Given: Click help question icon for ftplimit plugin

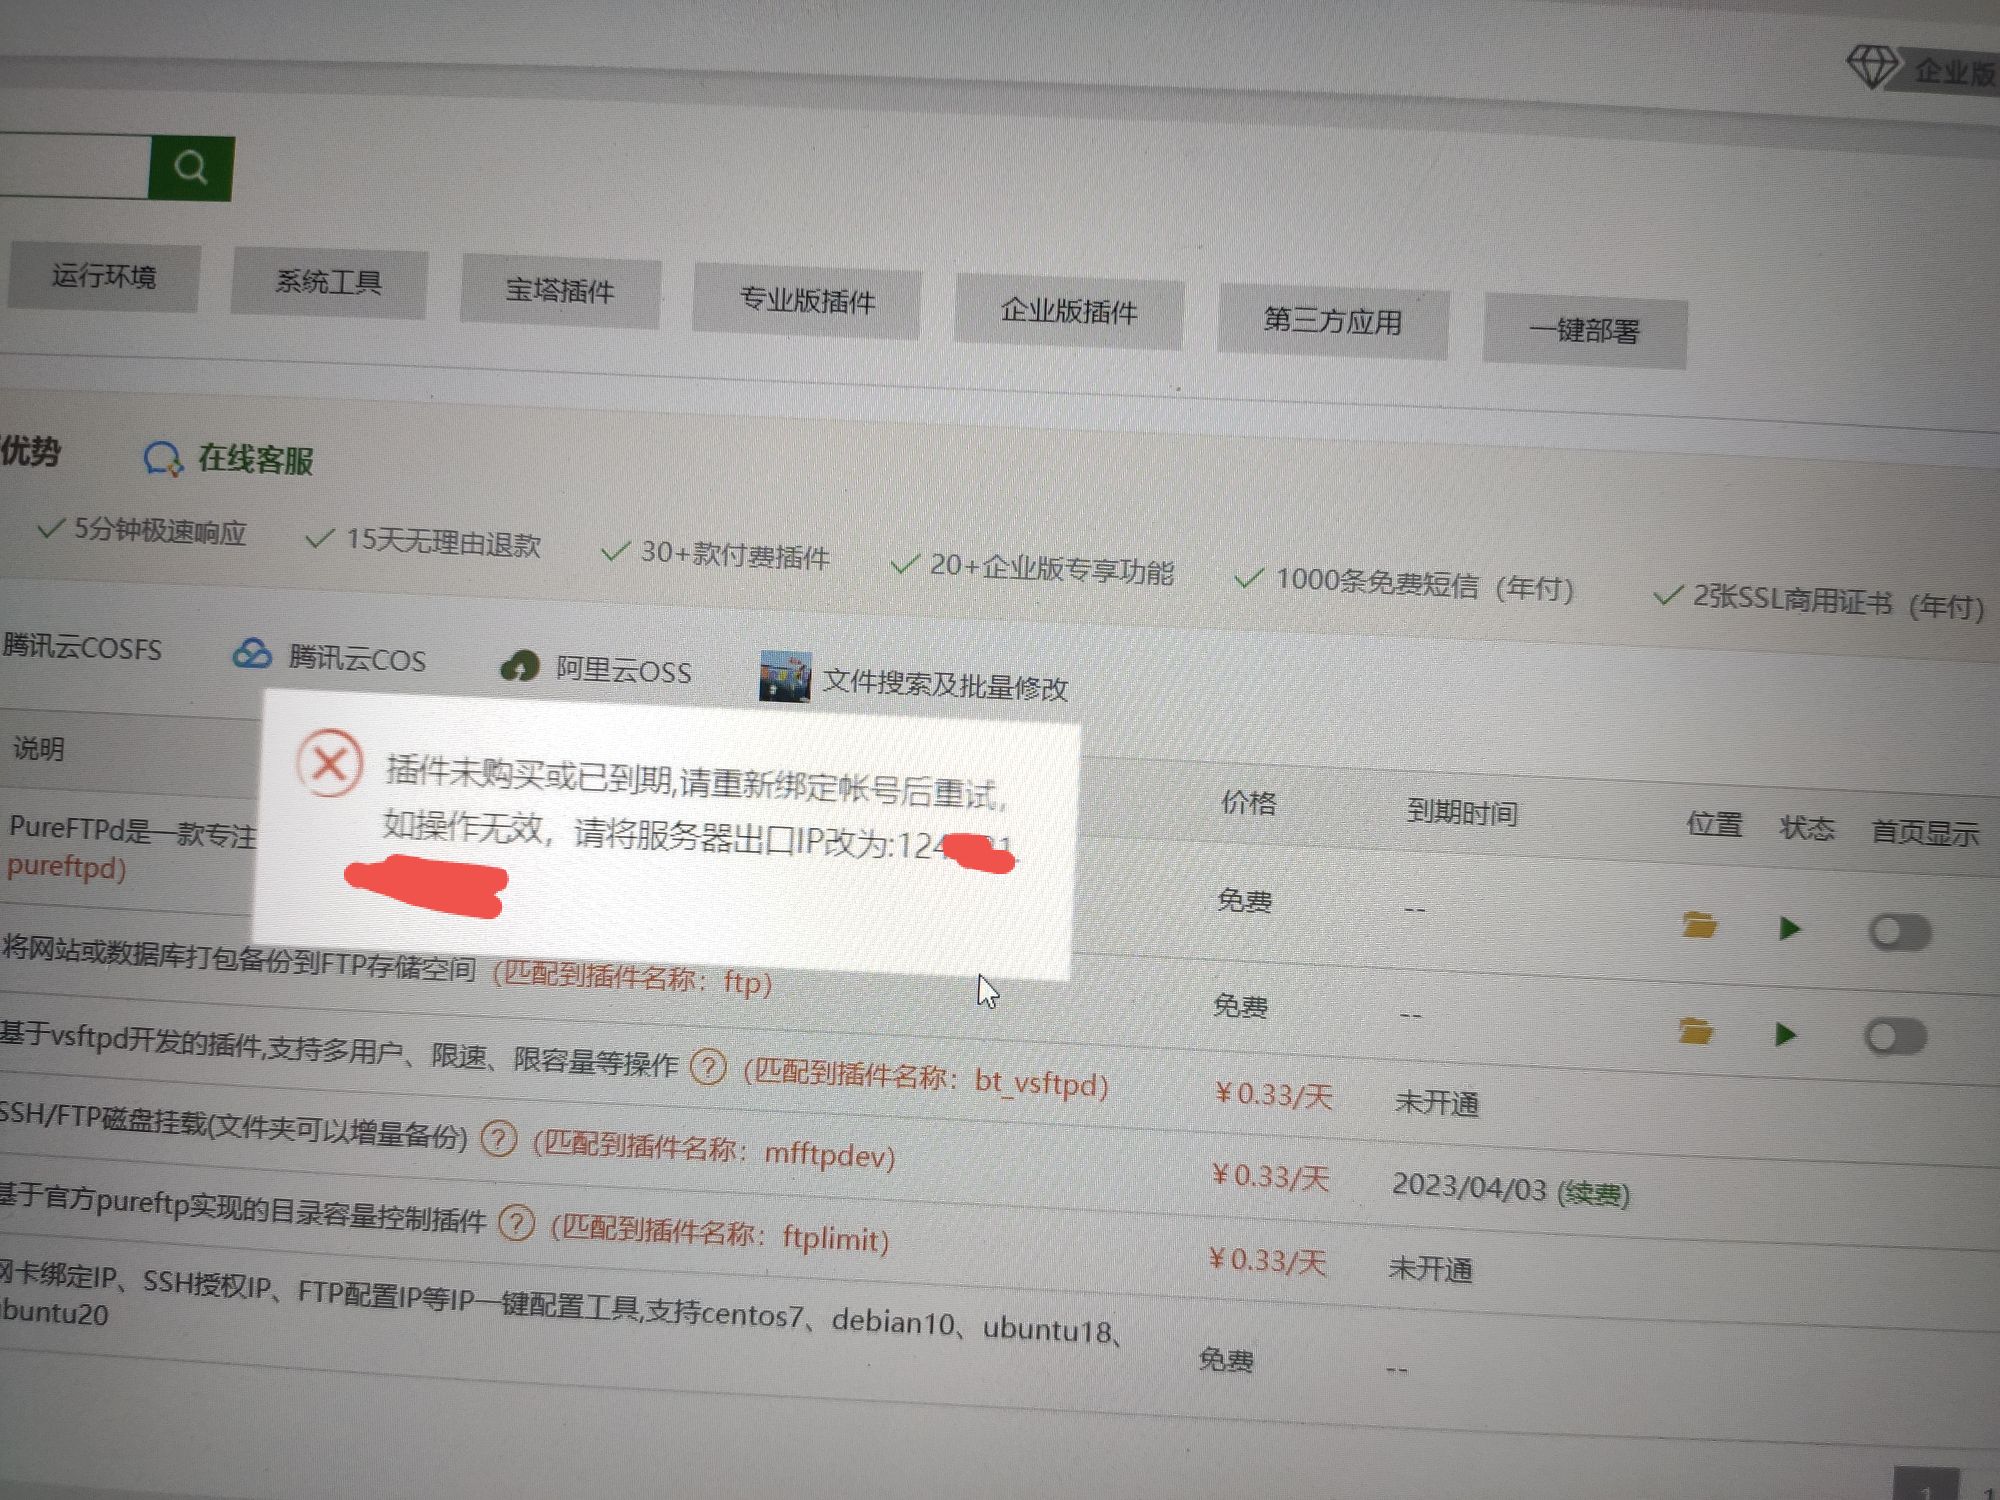Looking at the screenshot, I should click(517, 1222).
